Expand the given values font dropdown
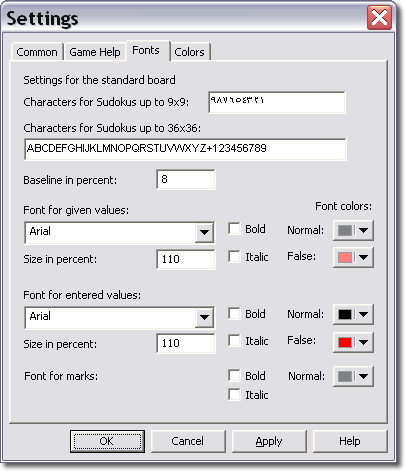The height and width of the screenshot is (471, 405). 204,232
